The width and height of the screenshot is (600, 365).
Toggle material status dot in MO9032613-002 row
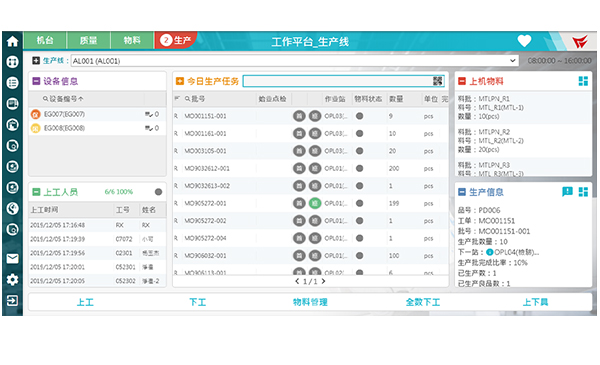pos(359,186)
